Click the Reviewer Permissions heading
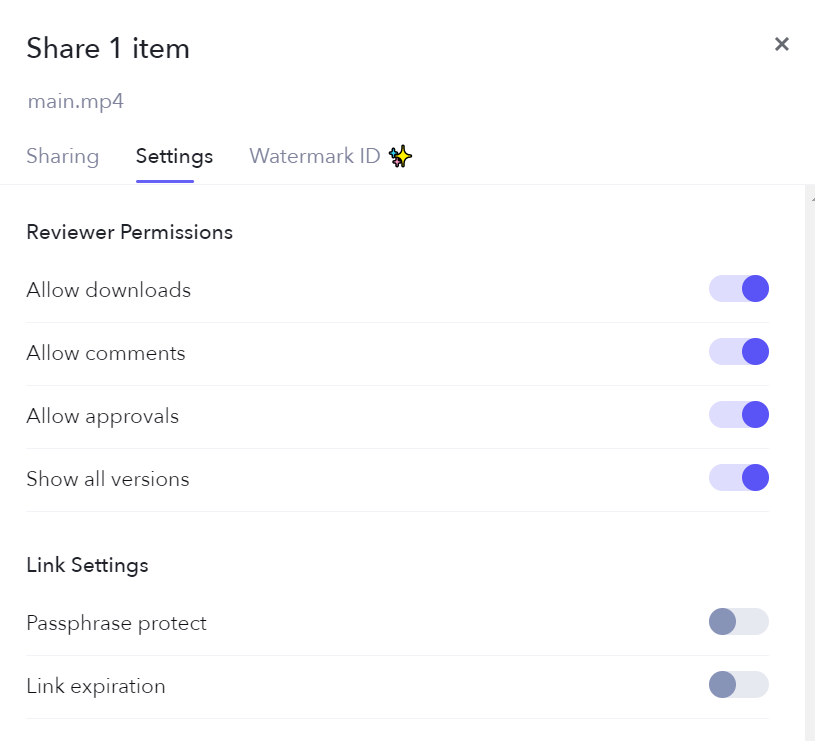Screen dimensions: 815x741 pos(129,232)
